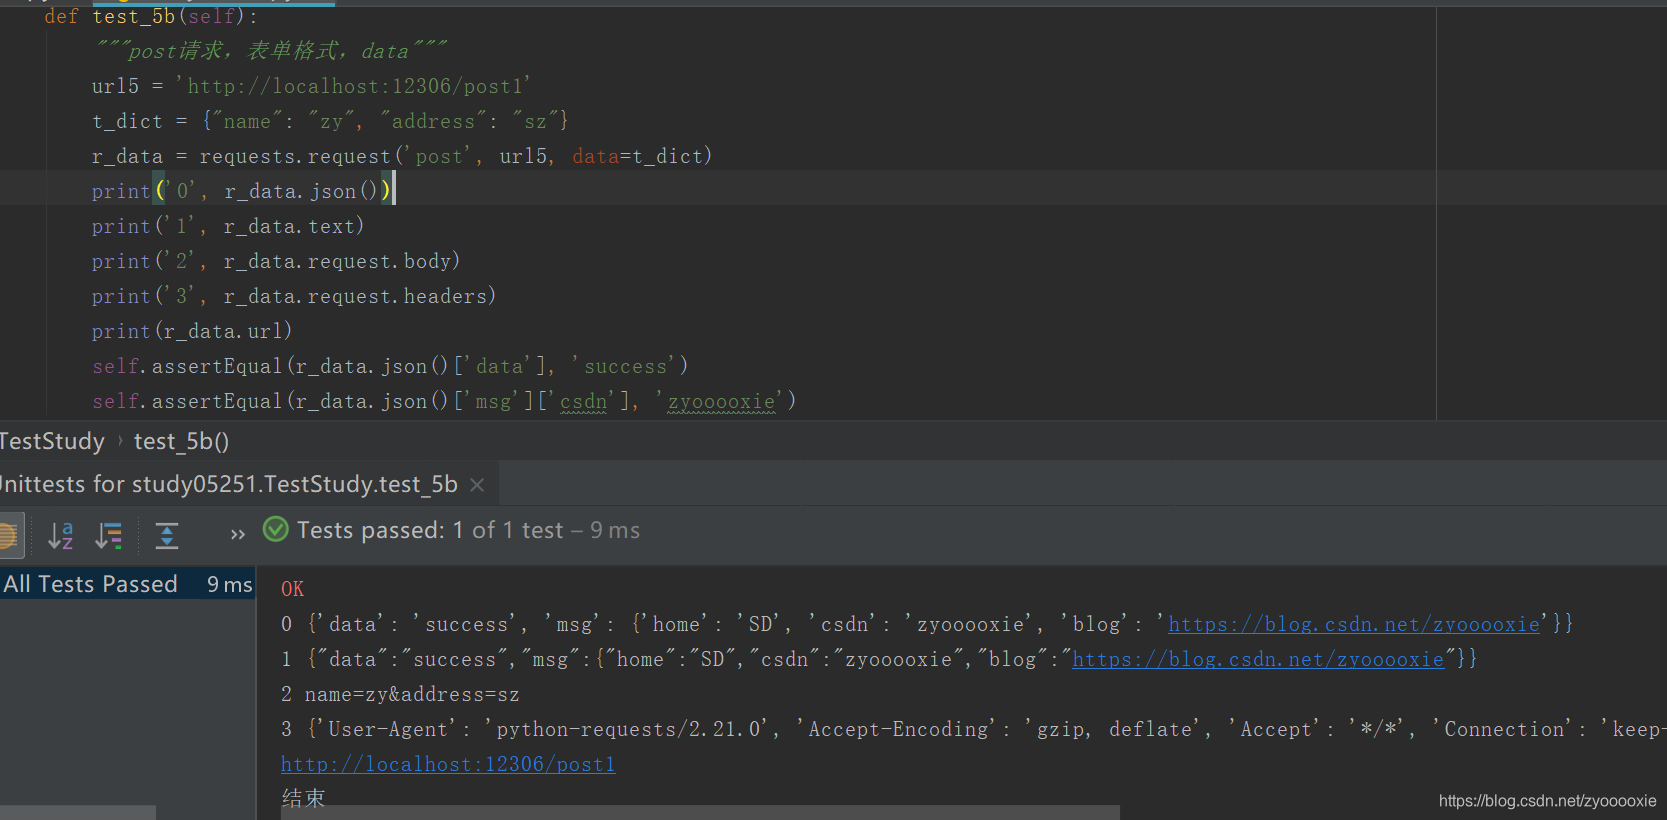The width and height of the screenshot is (1667, 820).
Task: Click the print('0', r_data.json()) line
Action: 243,190
